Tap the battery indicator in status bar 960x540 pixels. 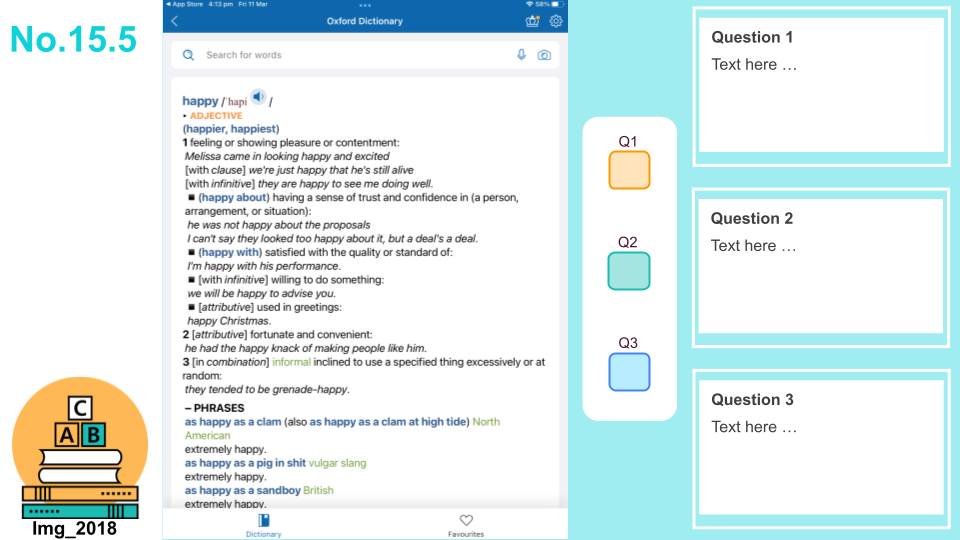pyautogui.click(x=555, y=4)
